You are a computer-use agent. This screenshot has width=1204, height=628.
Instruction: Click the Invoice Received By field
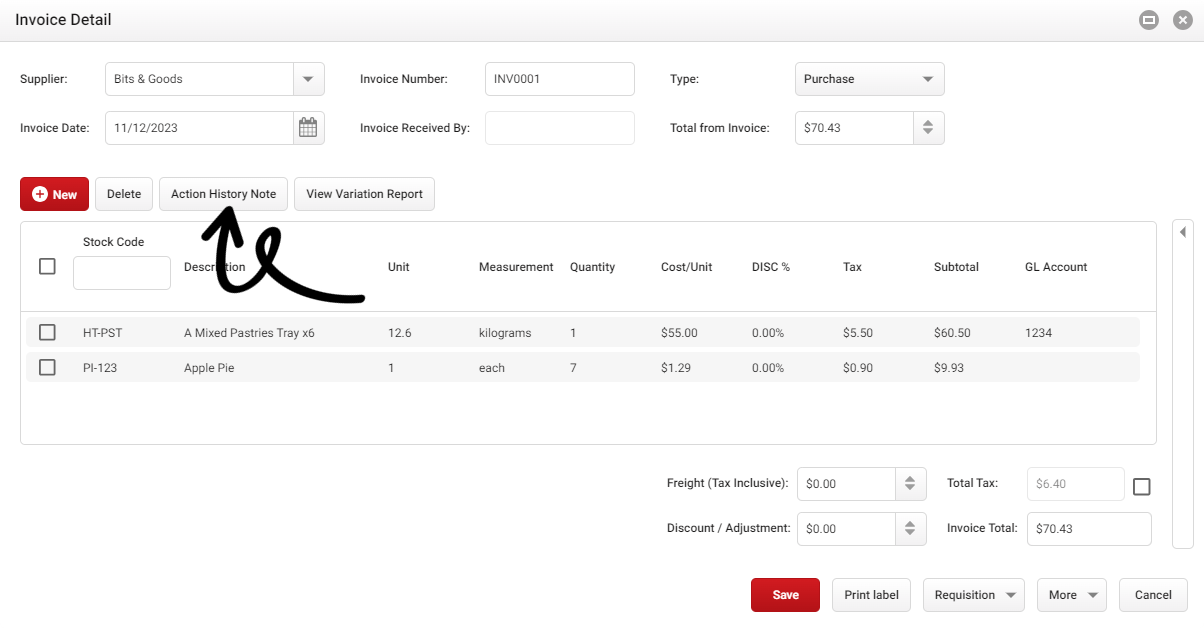[560, 128]
